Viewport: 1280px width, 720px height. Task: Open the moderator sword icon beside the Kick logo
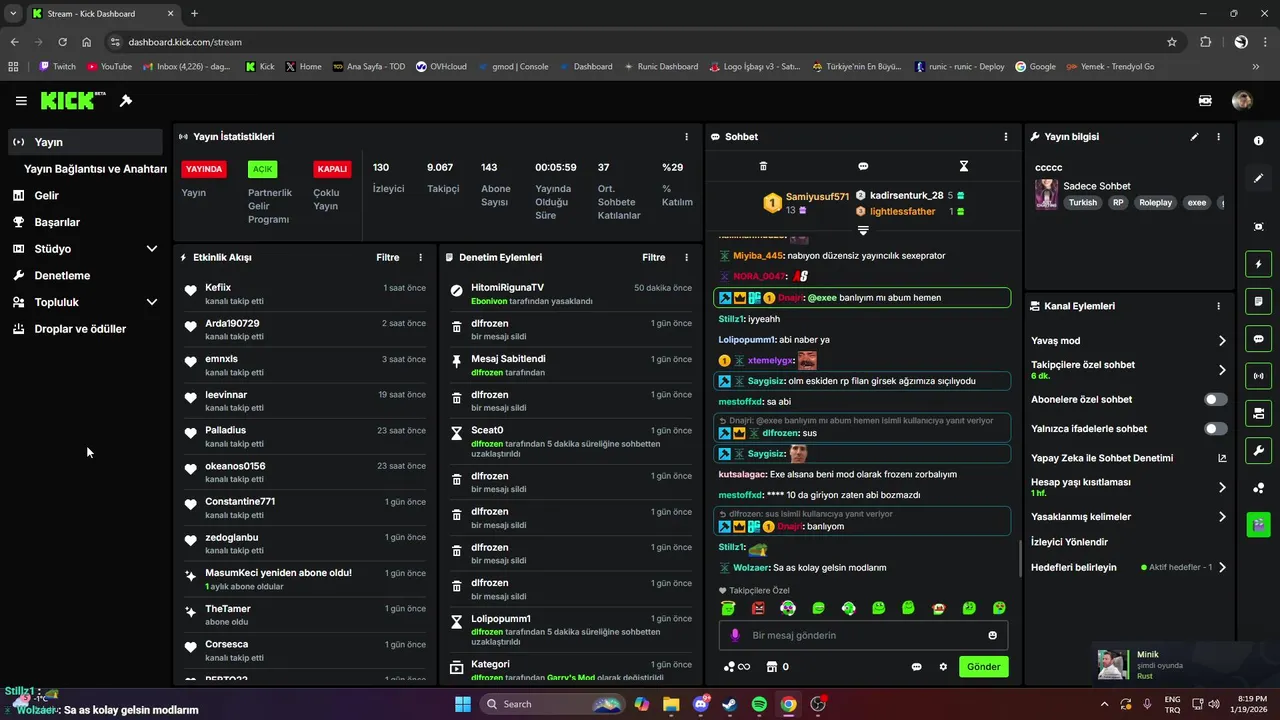coord(126,101)
